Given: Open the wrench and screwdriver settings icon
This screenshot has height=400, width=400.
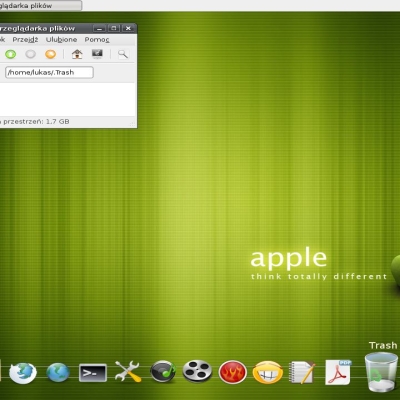Looking at the screenshot, I should [127, 371].
